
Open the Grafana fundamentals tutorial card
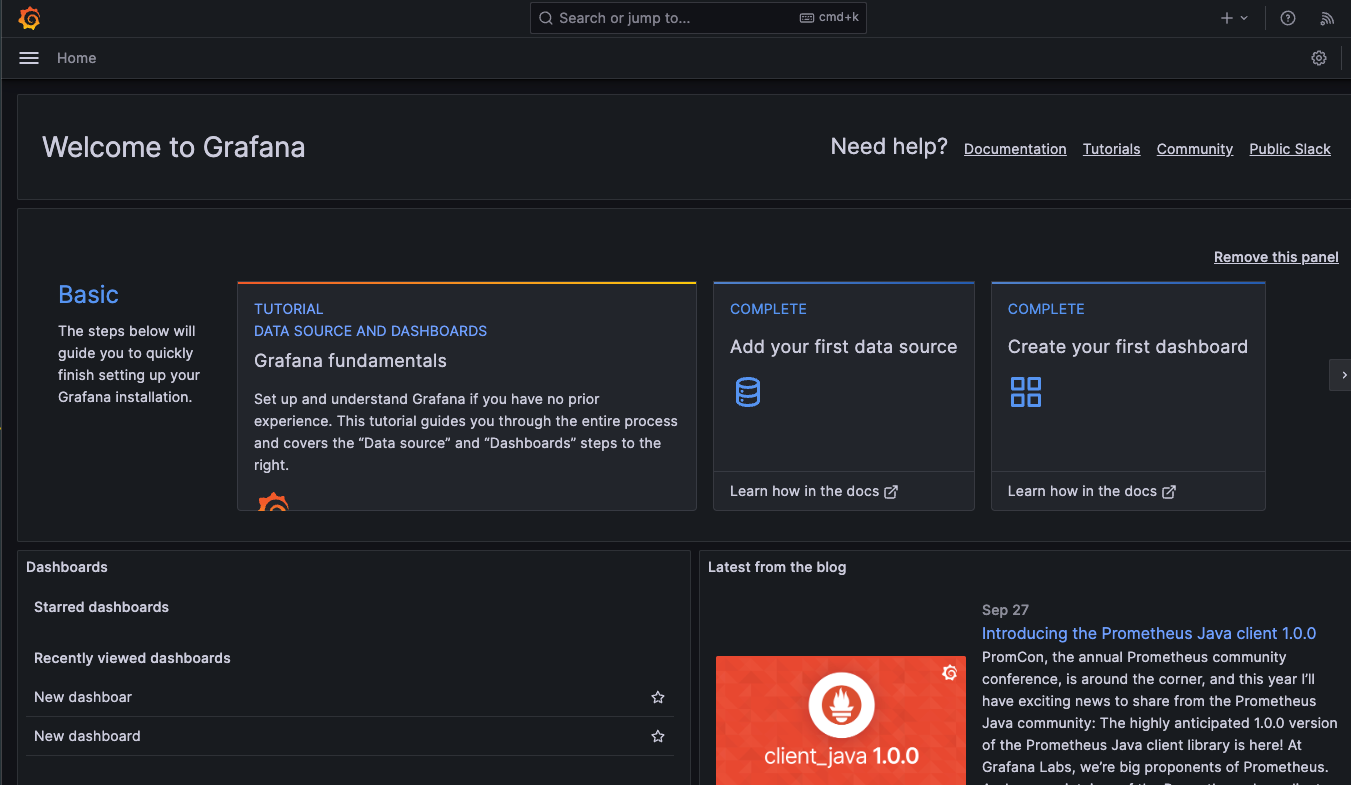[467, 396]
